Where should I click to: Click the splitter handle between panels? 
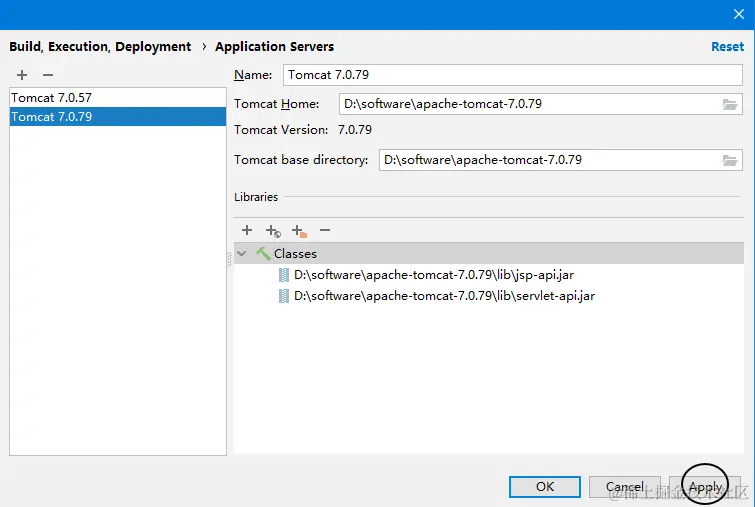pos(230,259)
